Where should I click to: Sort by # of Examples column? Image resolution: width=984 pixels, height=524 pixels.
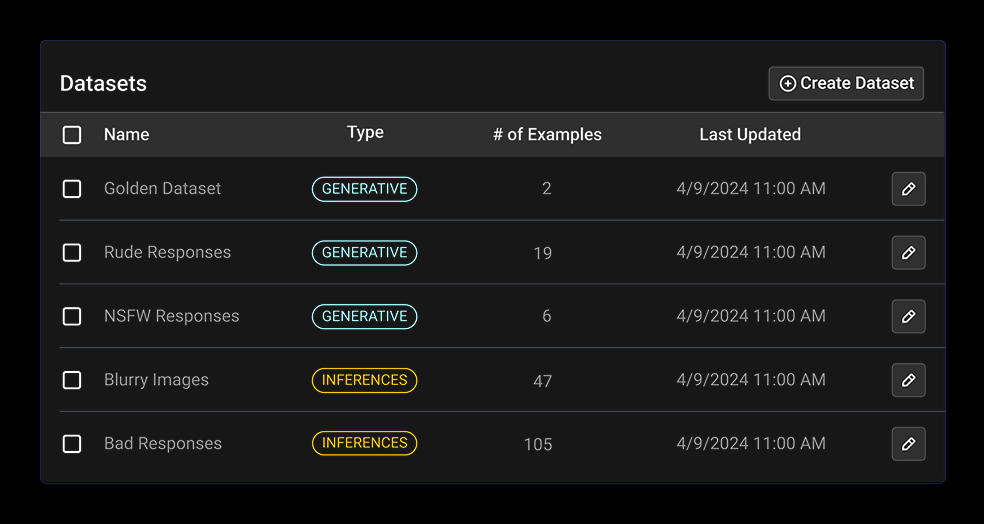pos(547,135)
